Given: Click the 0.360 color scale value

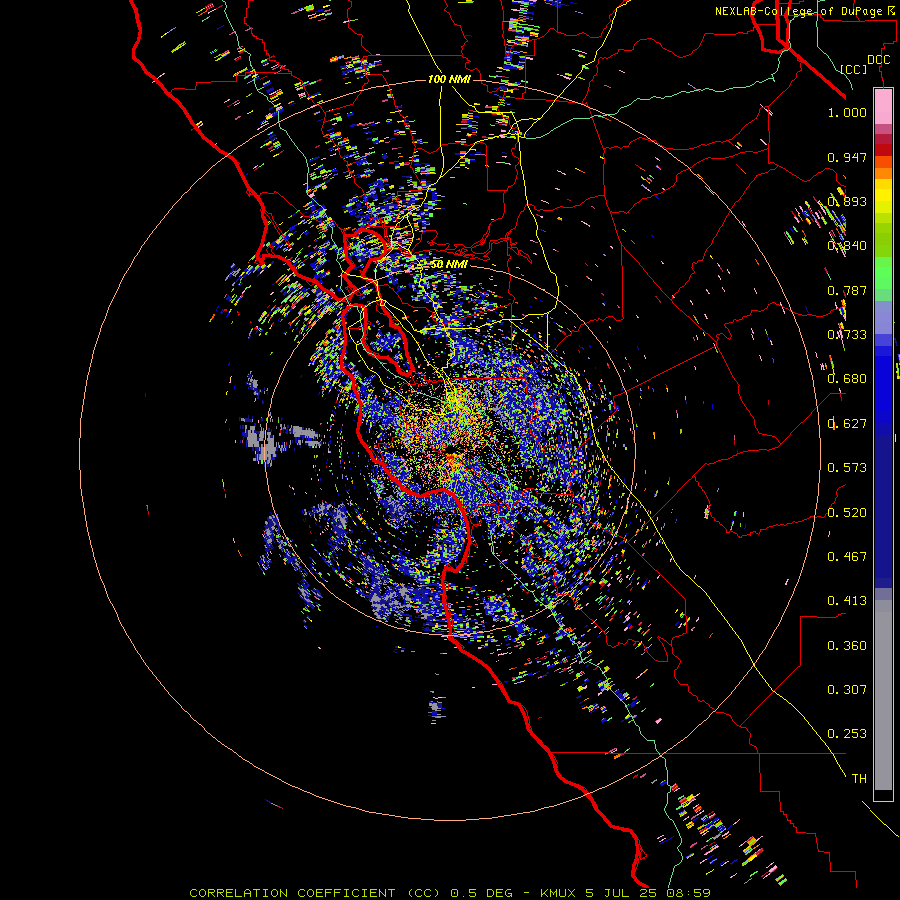Looking at the screenshot, I should (847, 646).
